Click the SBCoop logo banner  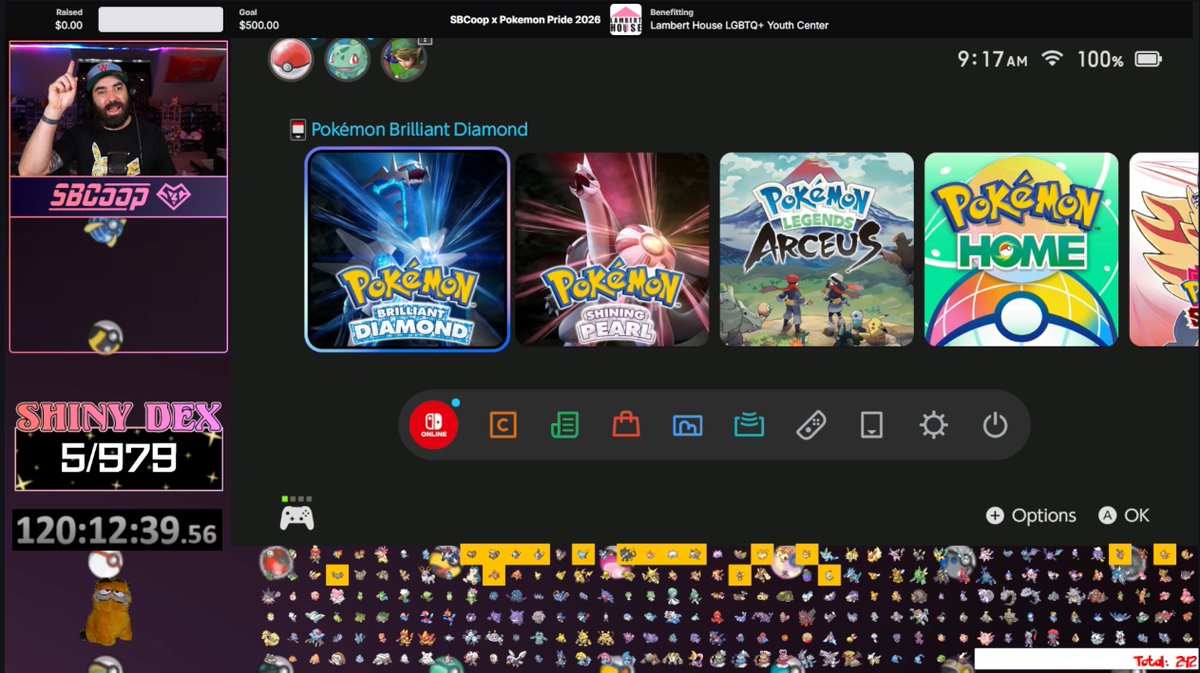[119, 197]
